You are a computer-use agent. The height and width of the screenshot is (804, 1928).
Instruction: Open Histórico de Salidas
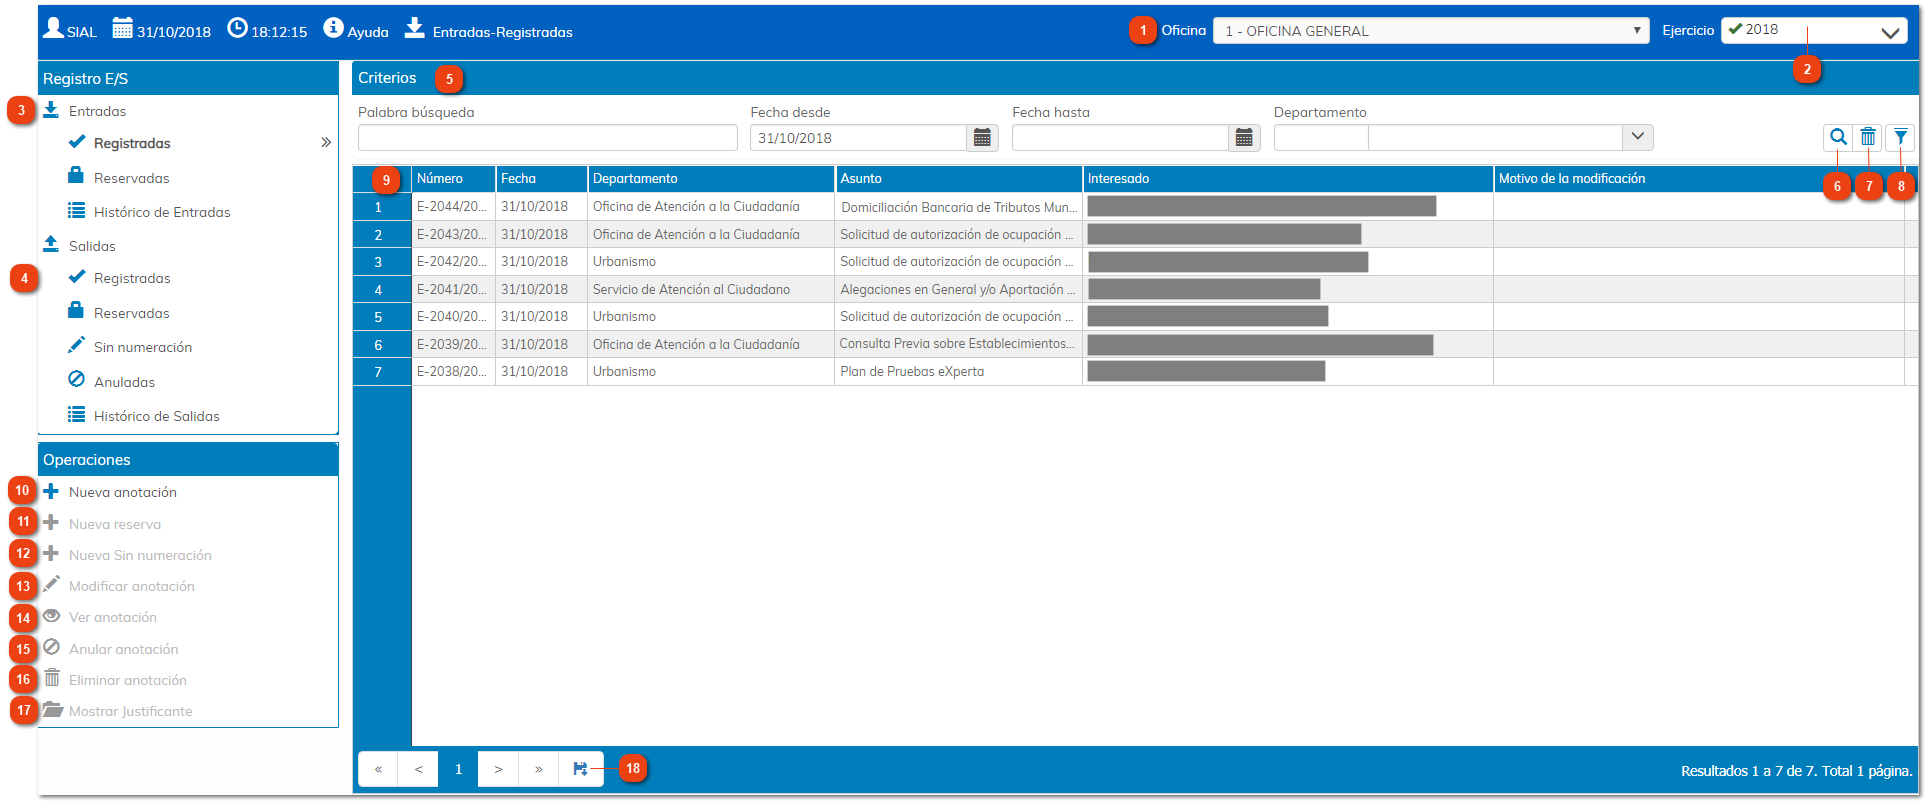(156, 416)
